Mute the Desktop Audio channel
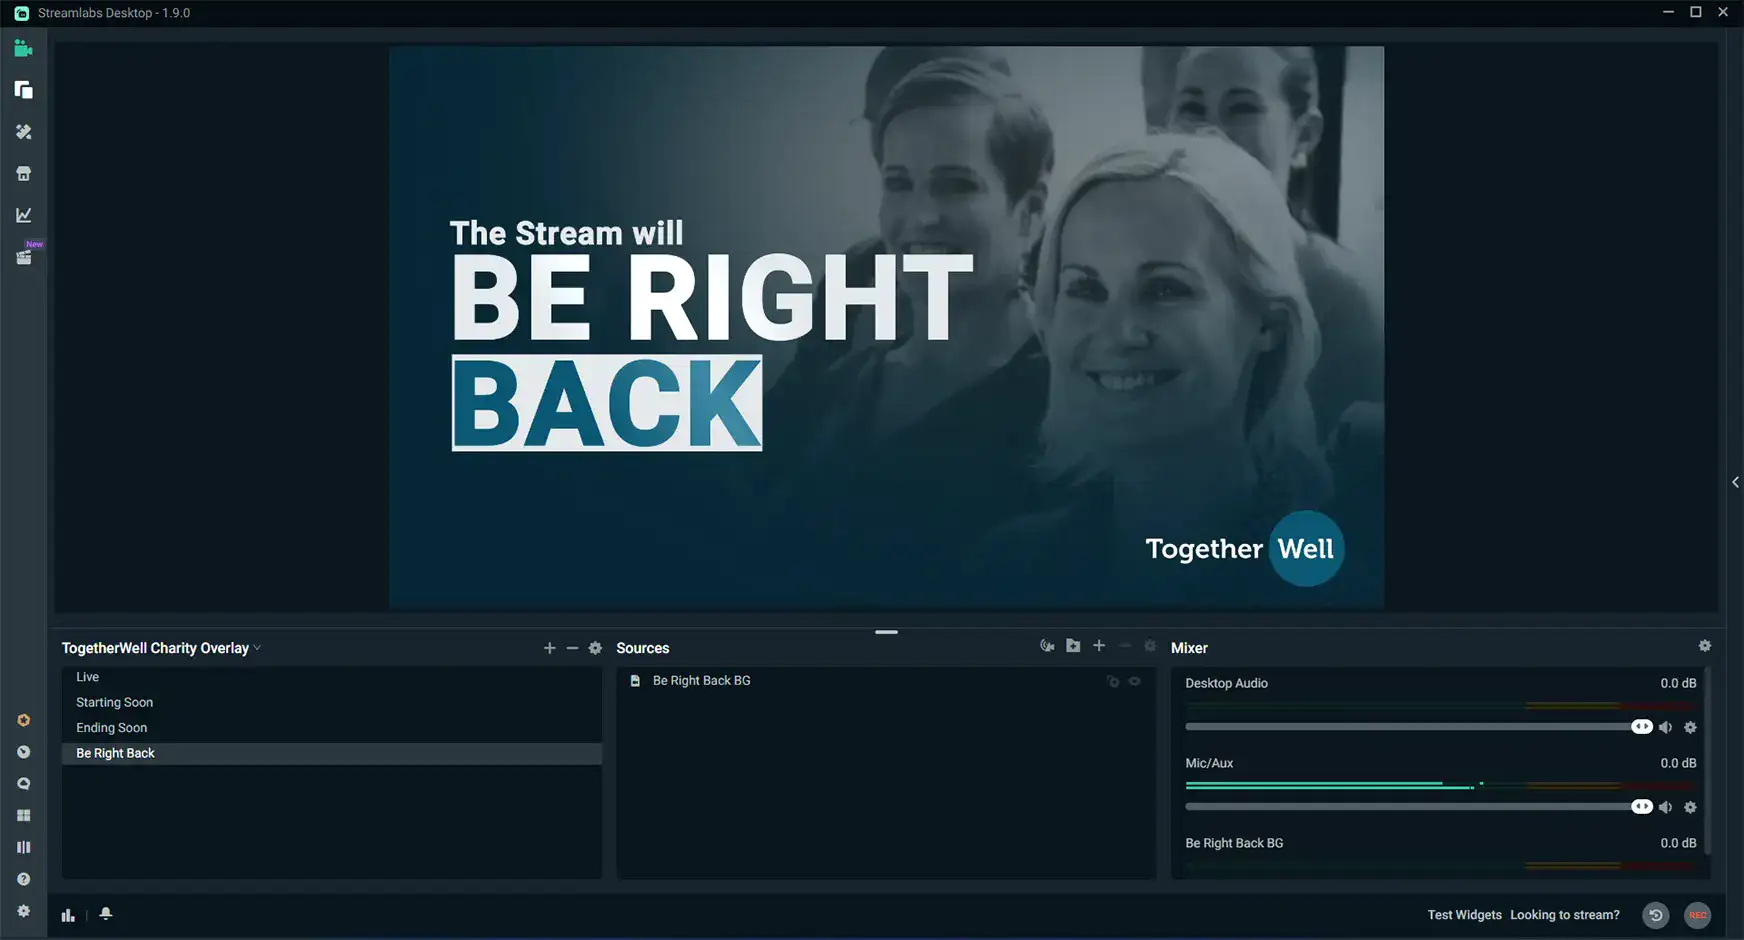 [1666, 727]
